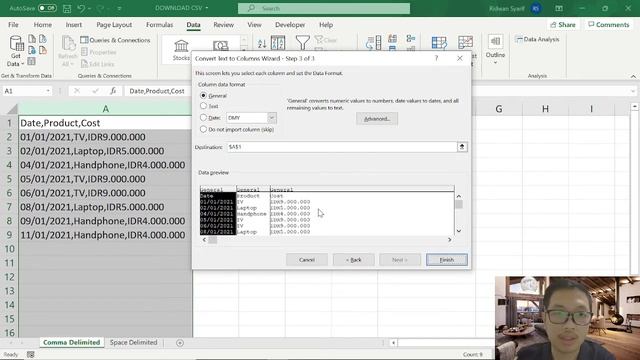Click the collapse dialog icon beside Destination
The image size is (640, 360).
click(x=462, y=147)
